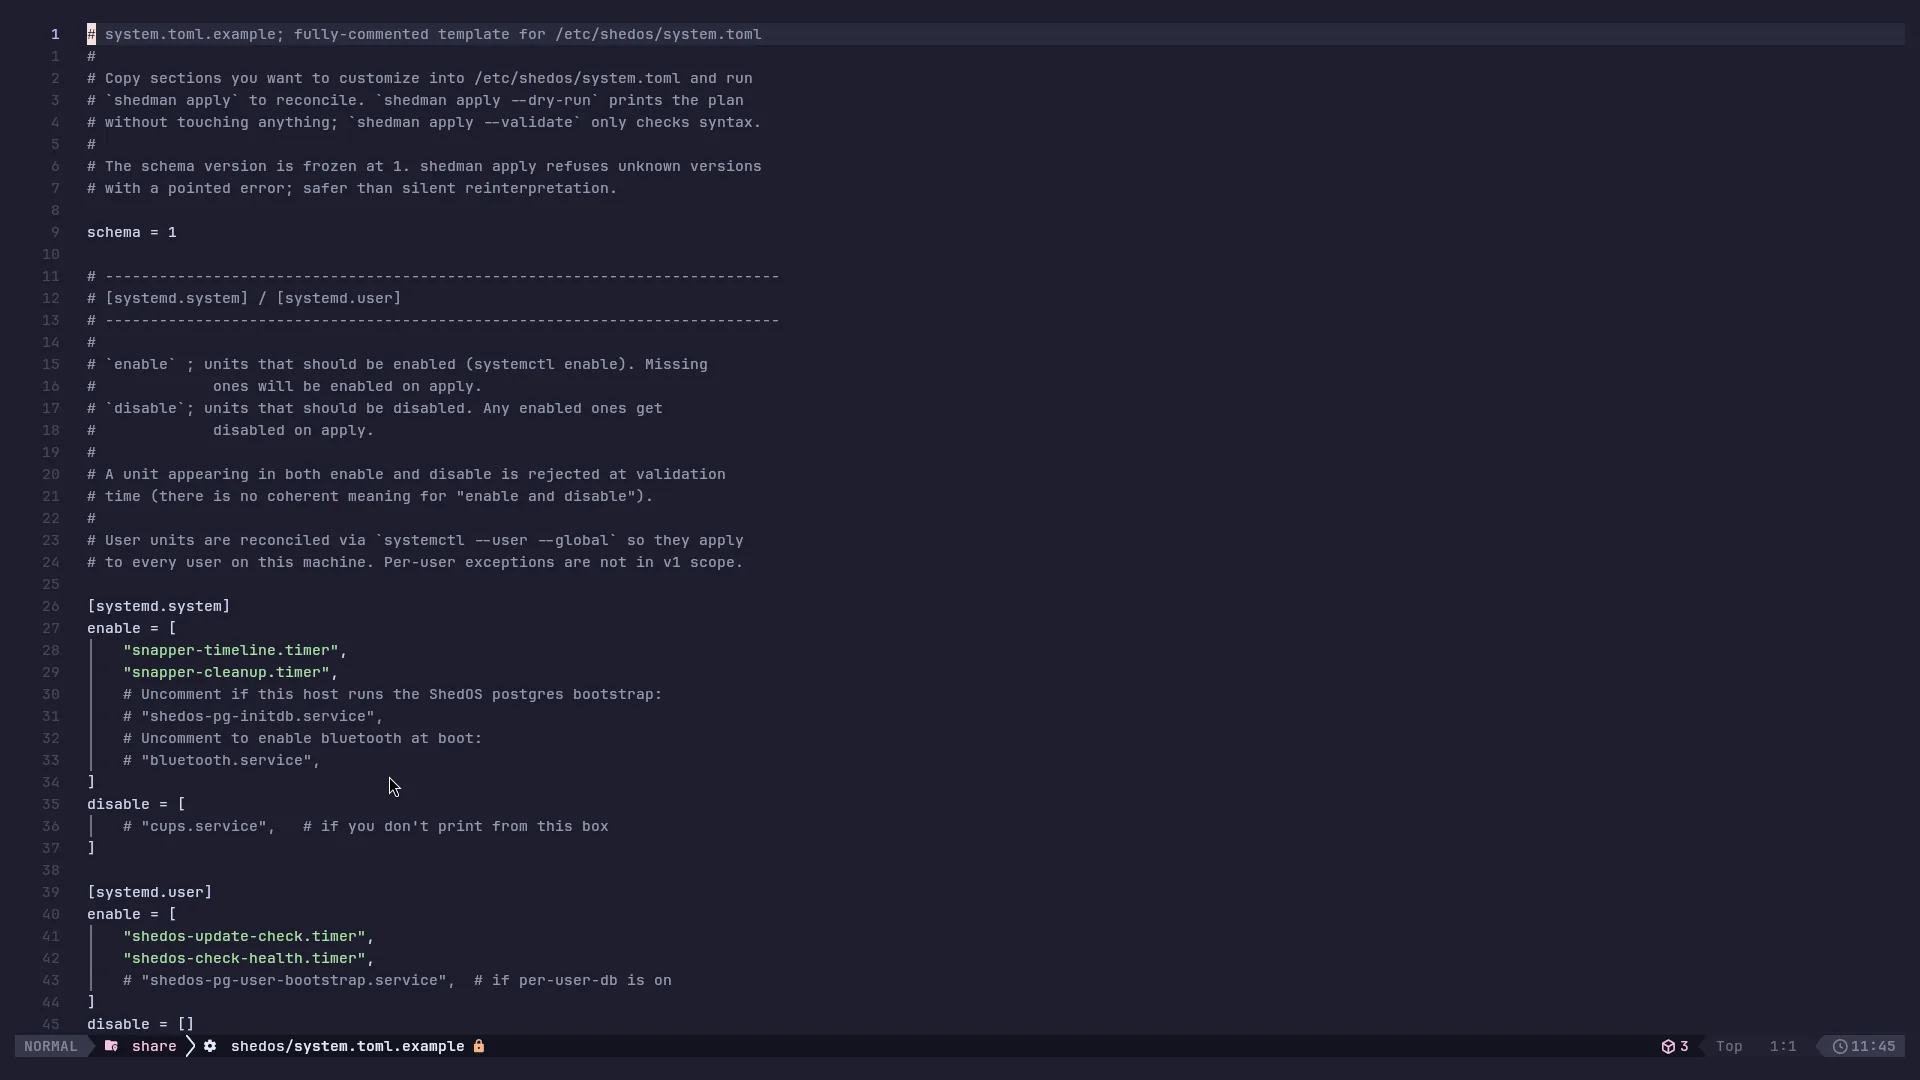1920x1080 pixels.
Task: Click the cube diagnostics icon beside 3
Action: pos(1668,1046)
